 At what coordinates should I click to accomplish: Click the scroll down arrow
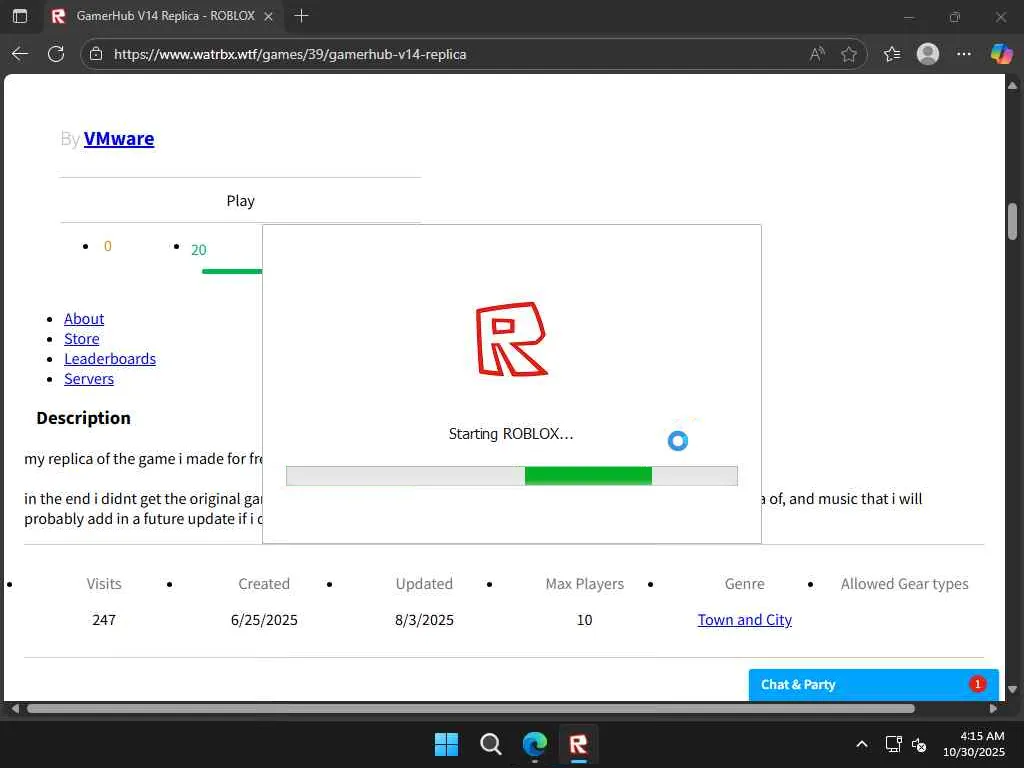(1012, 689)
